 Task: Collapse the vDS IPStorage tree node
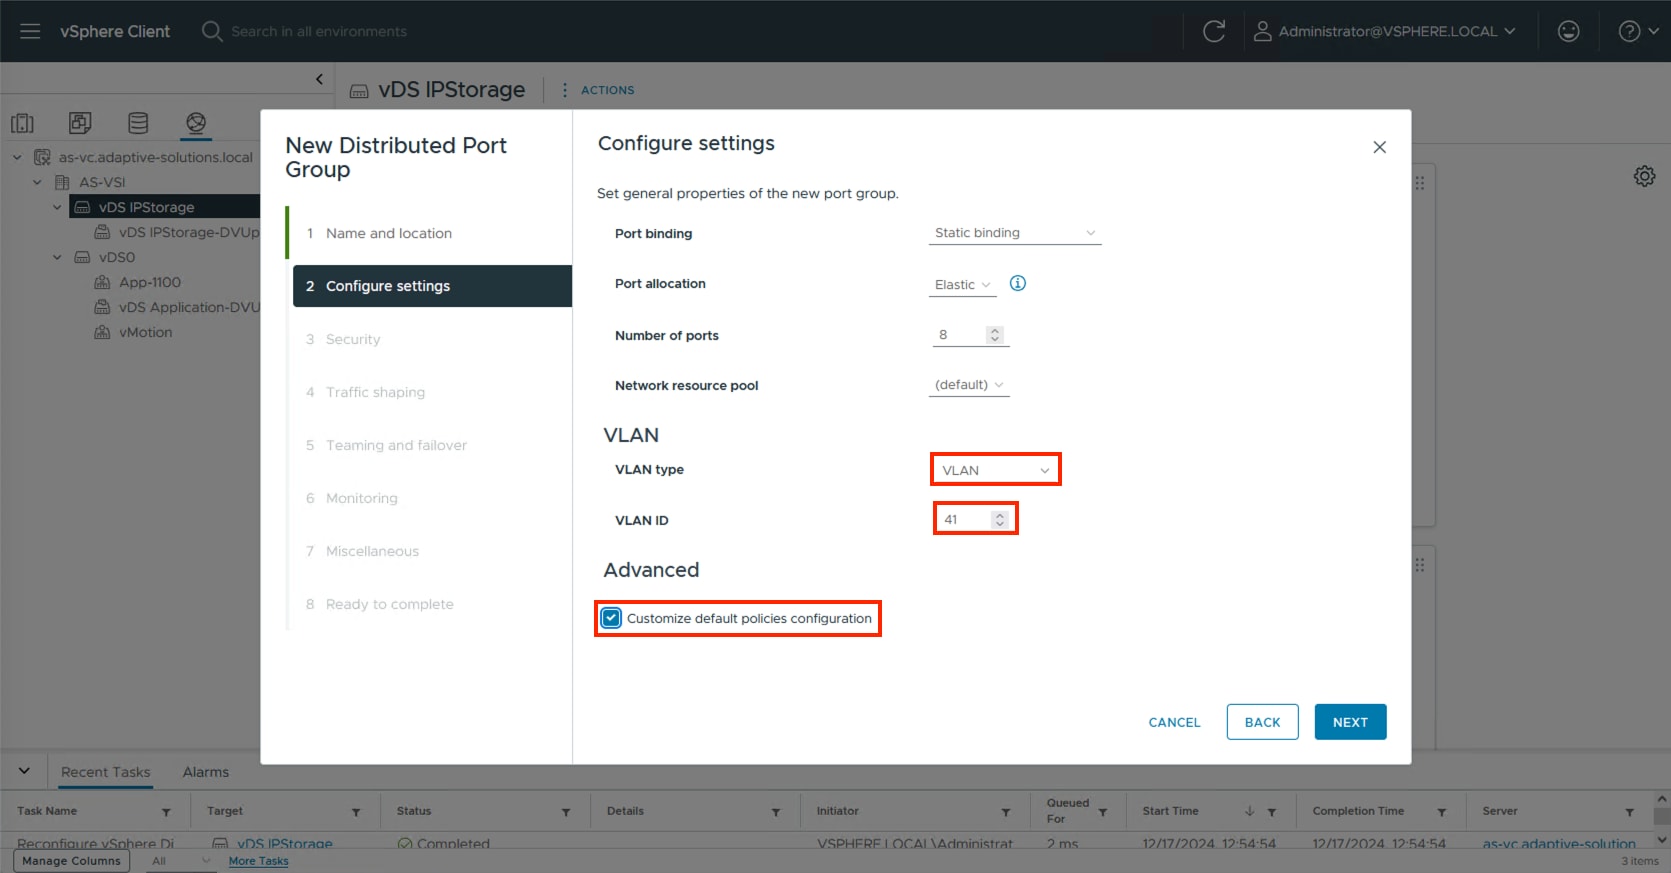(x=57, y=207)
